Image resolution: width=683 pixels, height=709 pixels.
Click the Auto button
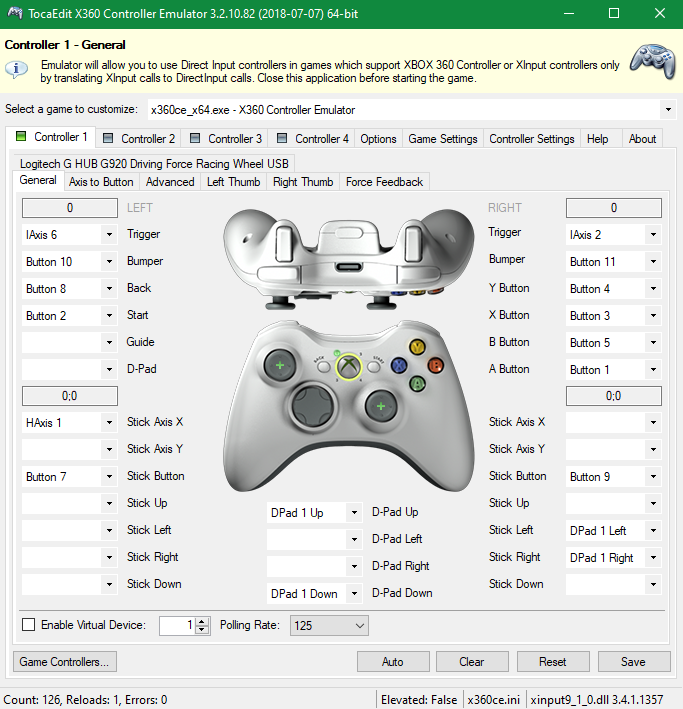(393, 662)
